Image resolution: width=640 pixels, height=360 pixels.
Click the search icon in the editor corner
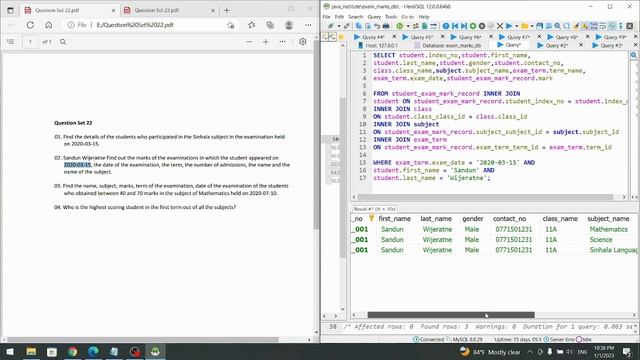tap(633, 55)
